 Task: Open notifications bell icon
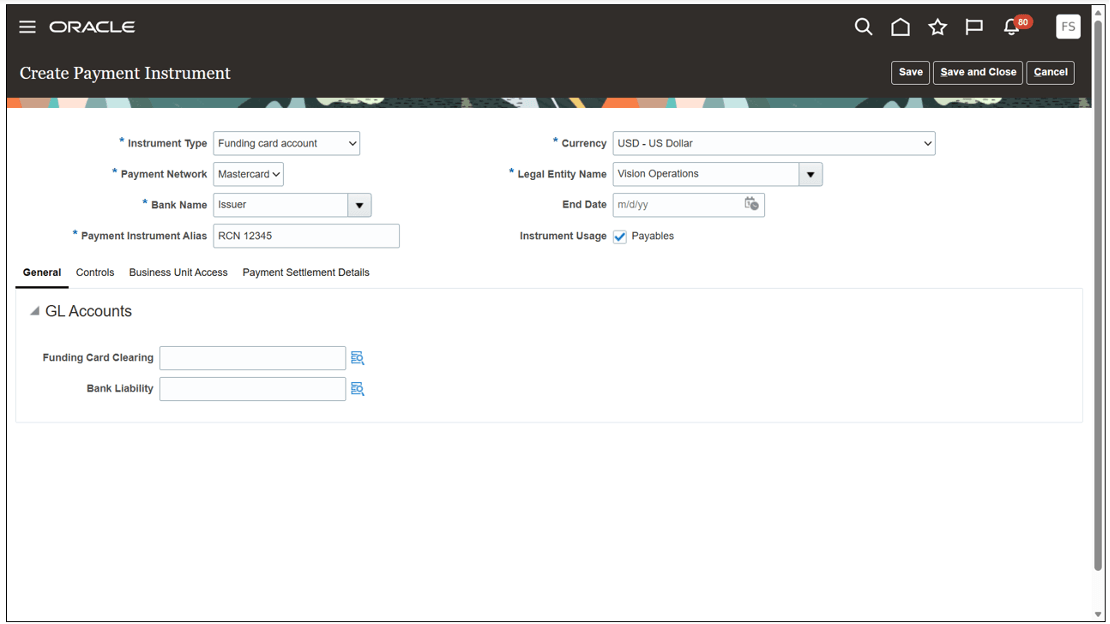(x=1012, y=27)
